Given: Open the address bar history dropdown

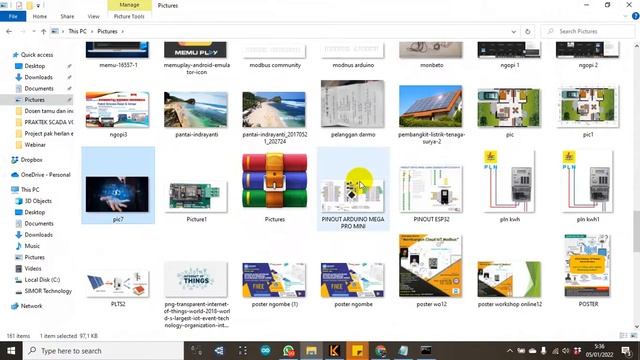Looking at the screenshot, I should [513, 31].
